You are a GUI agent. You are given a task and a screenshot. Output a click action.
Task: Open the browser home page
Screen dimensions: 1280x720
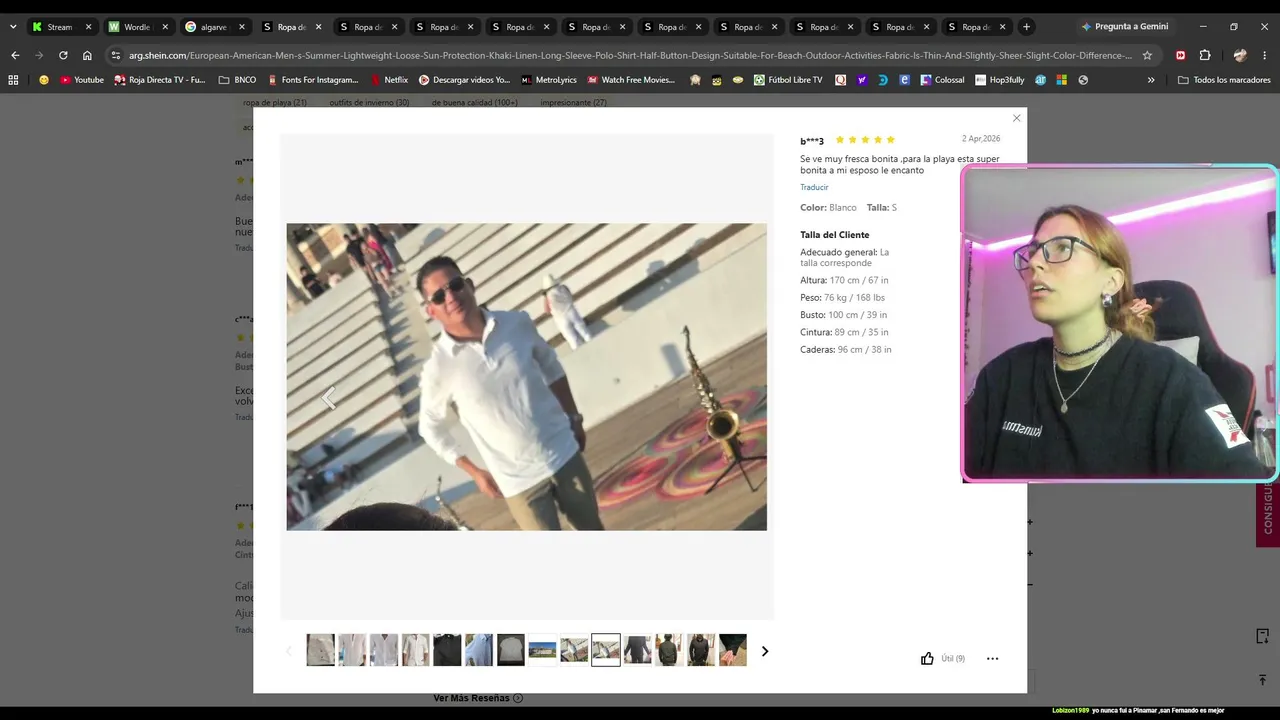[x=87, y=55]
